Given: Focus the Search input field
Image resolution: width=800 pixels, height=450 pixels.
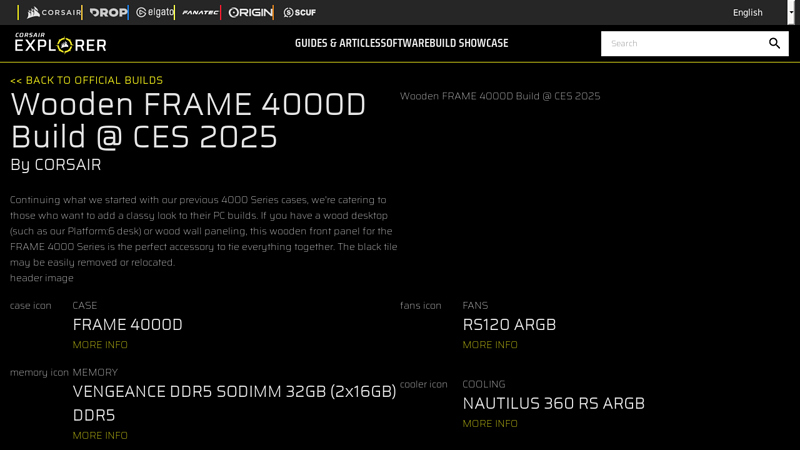Looking at the screenshot, I should point(684,43).
